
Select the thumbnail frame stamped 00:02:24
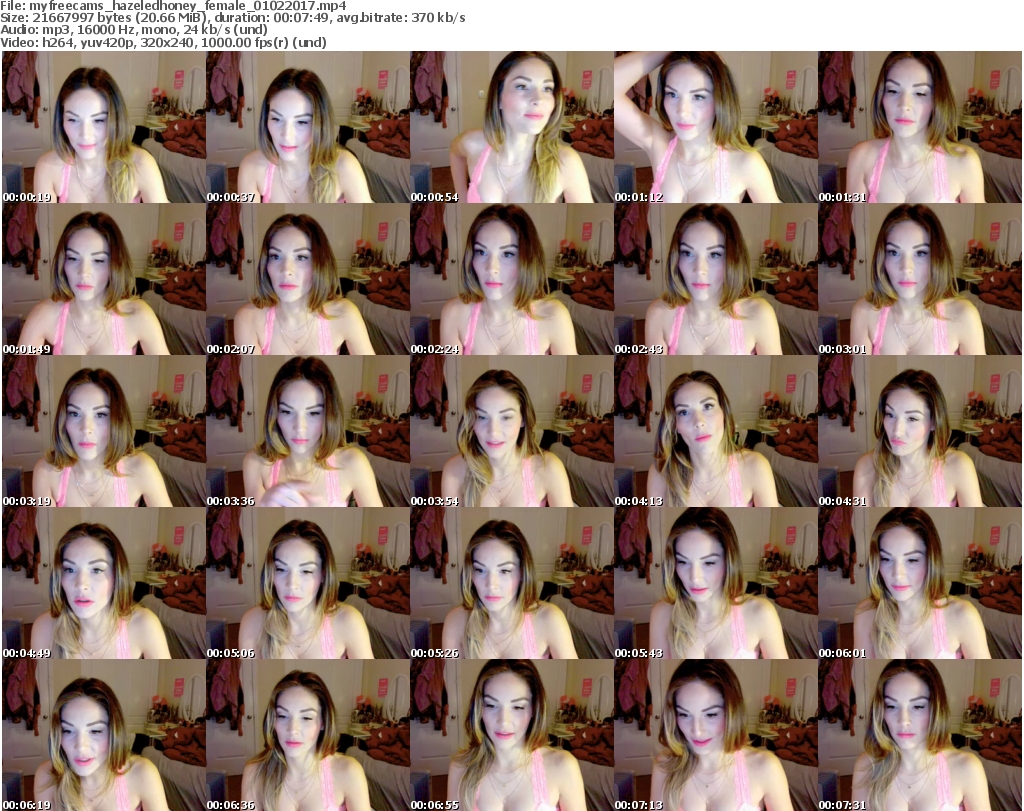(x=511, y=279)
